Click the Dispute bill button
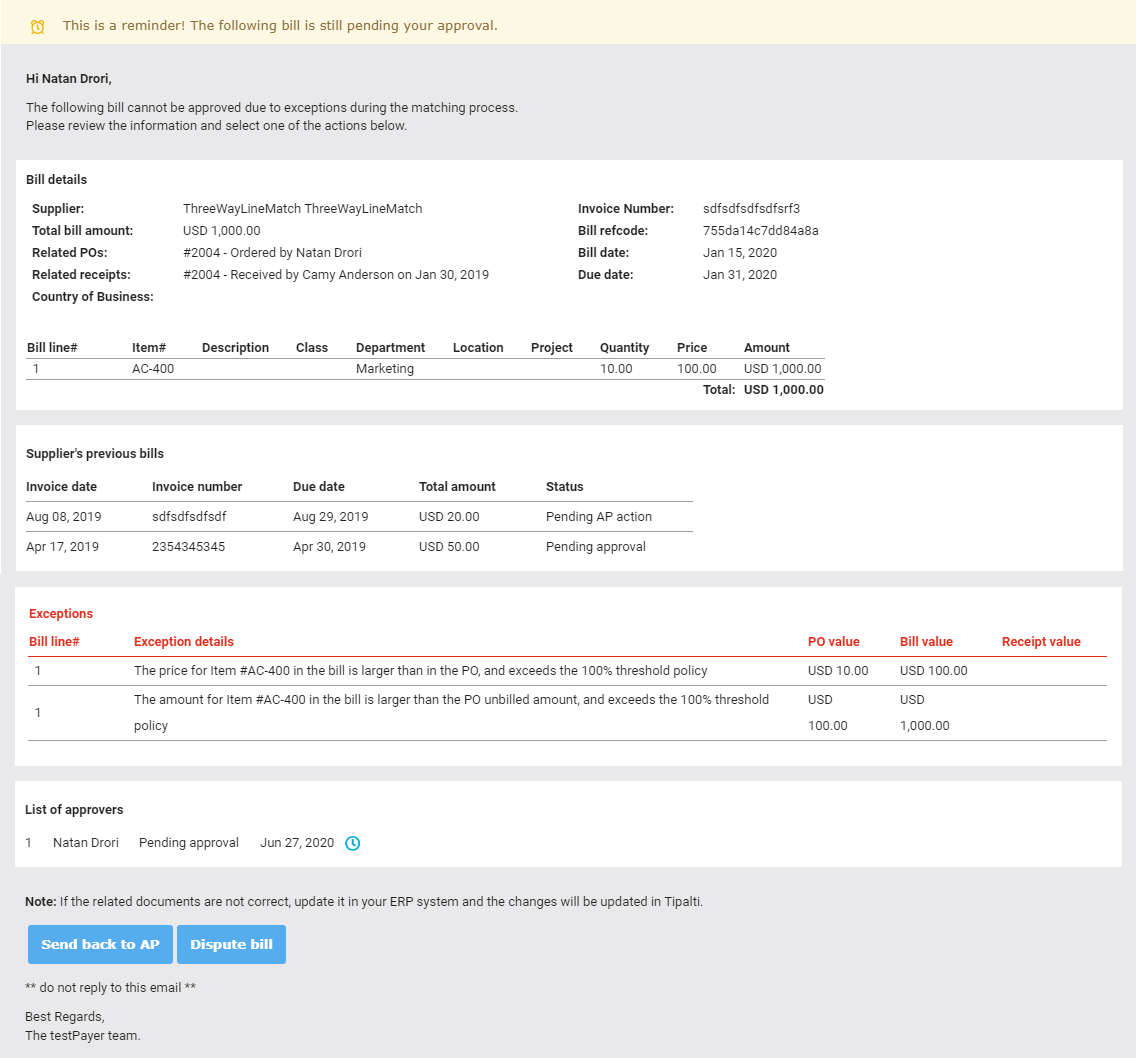 [x=231, y=944]
